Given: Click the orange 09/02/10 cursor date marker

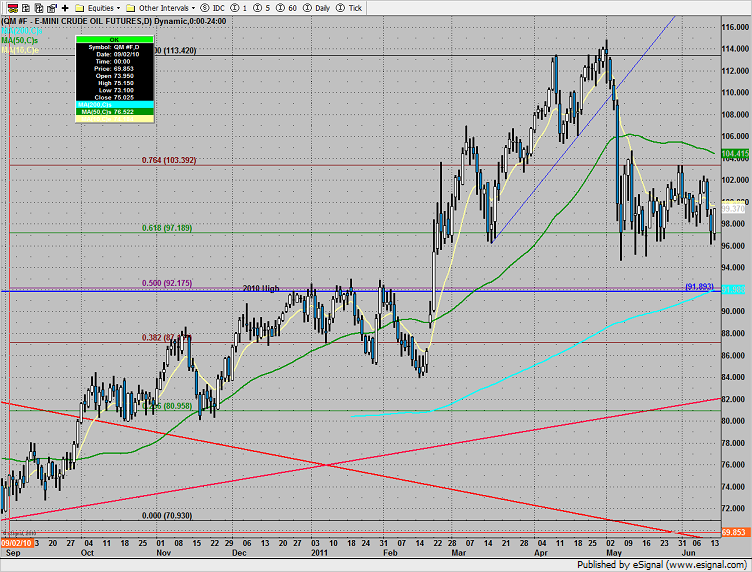Looking at the screenshot, I should tap(17, 543).
